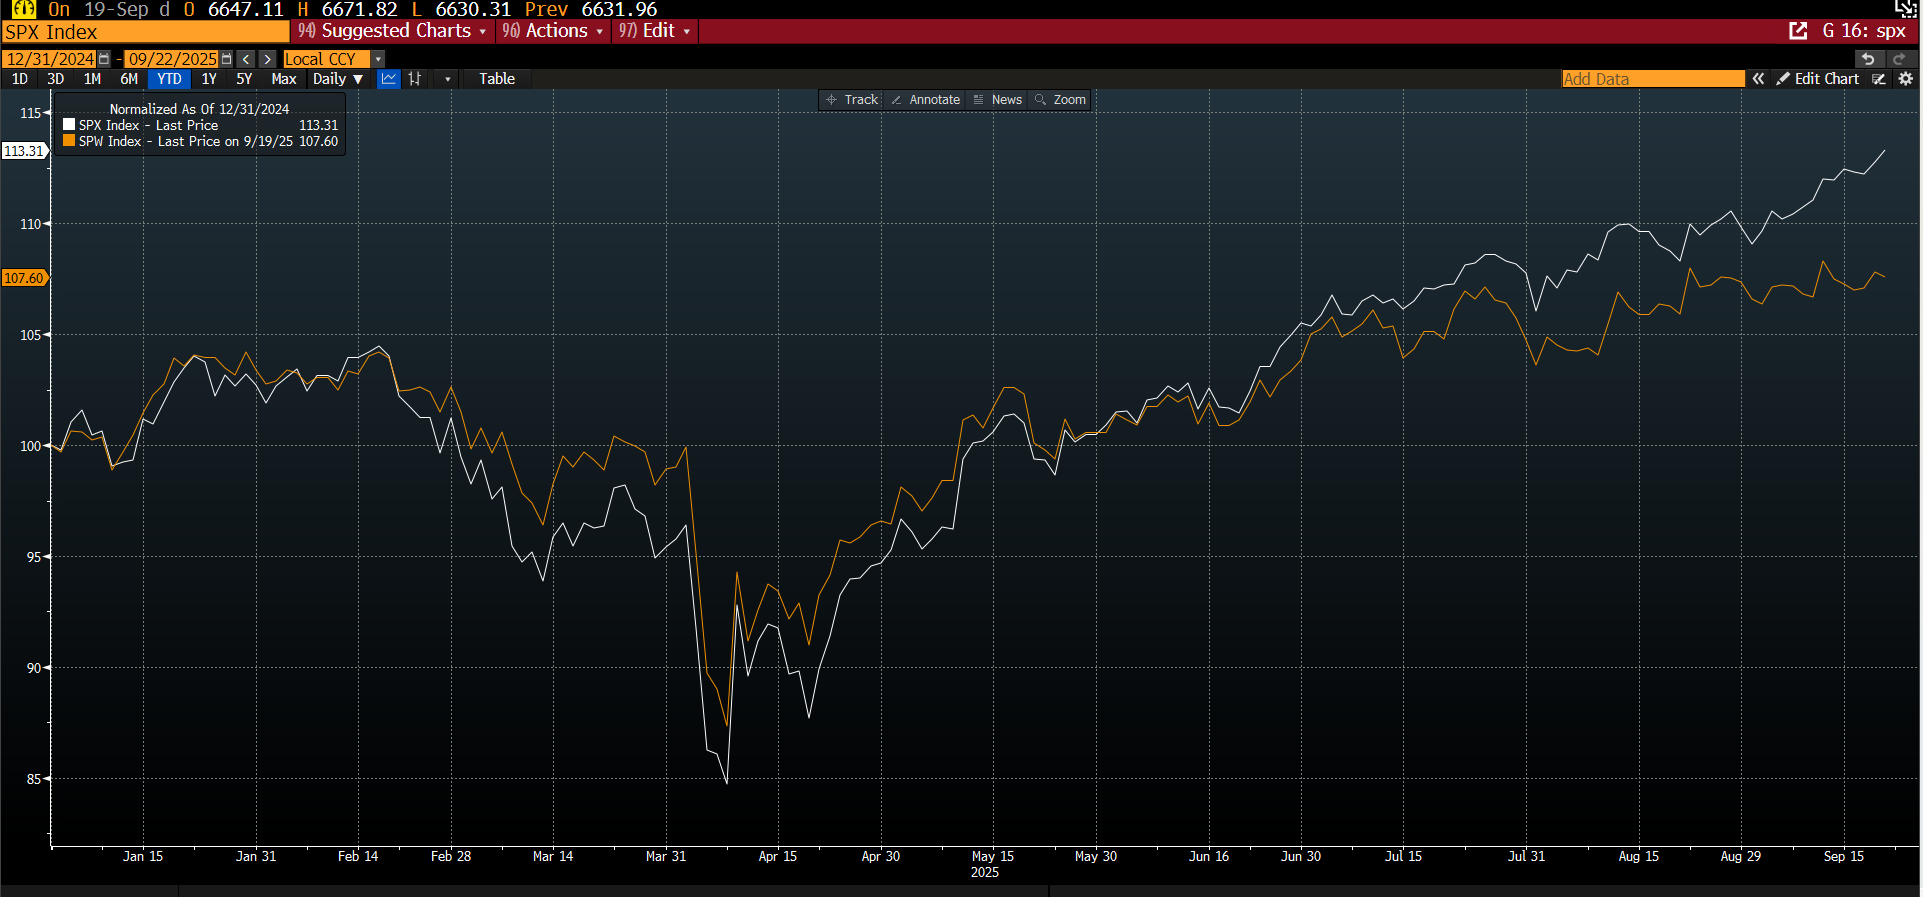Viewport: 1923px width, 897px height.
Task: Click the Edit Chart button
Action: coord(1817,79)
